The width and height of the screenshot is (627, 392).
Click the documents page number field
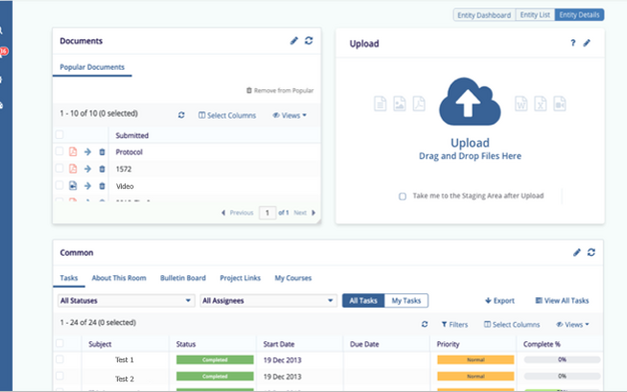tap(268, 213)
